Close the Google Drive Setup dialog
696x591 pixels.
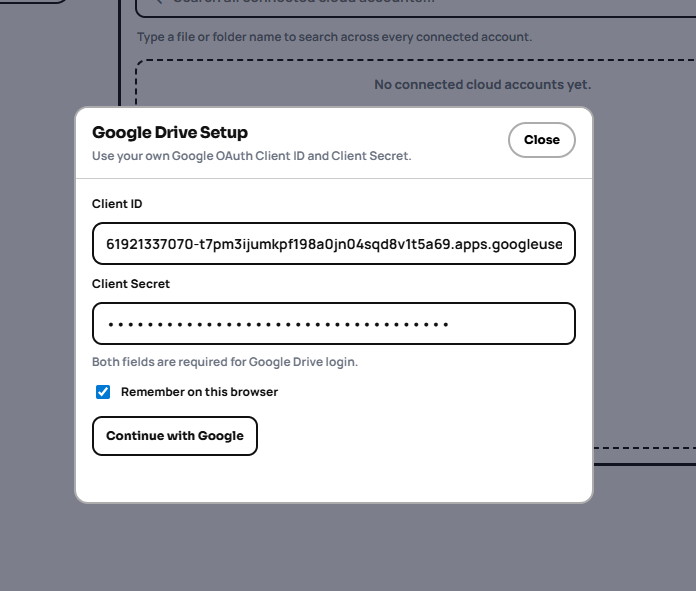[x=542, y=140]
